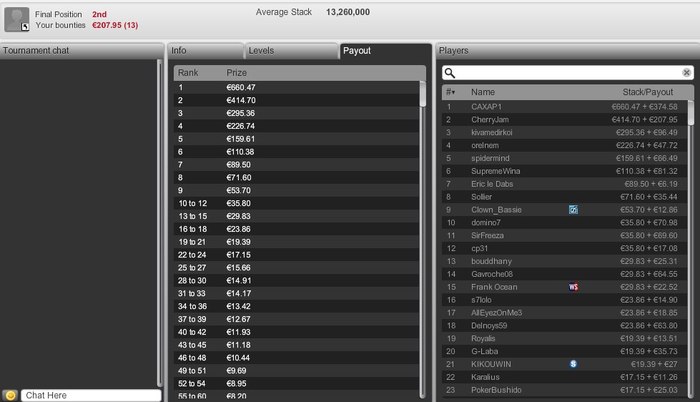Switch to the Levels tab
The height and width of the screenshot is (402, 700).
click(x=291, y=51)
